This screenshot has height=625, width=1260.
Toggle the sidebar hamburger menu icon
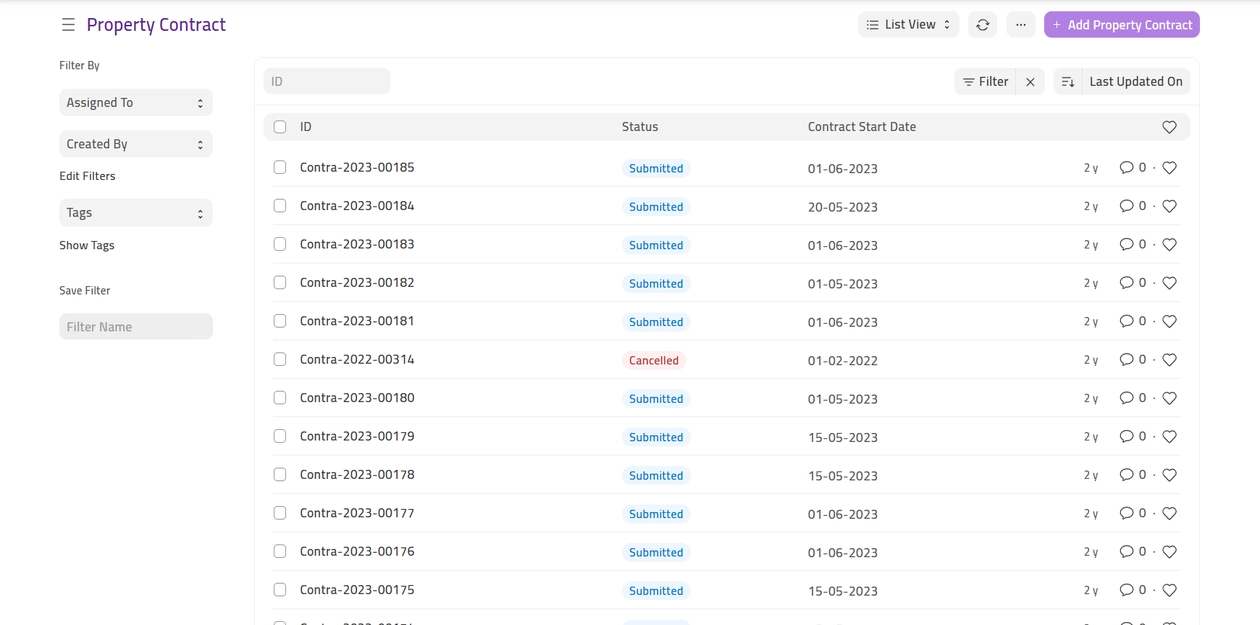coord(68,25)
